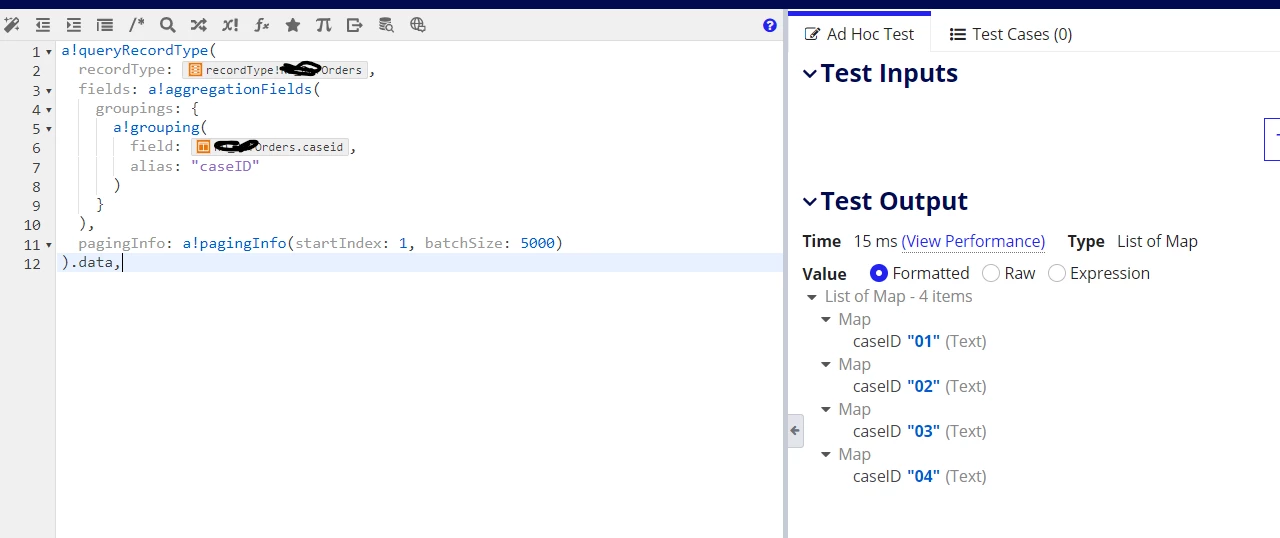Collapse the Test Inputs section
1280x538 pixels.
pos(810,73)
